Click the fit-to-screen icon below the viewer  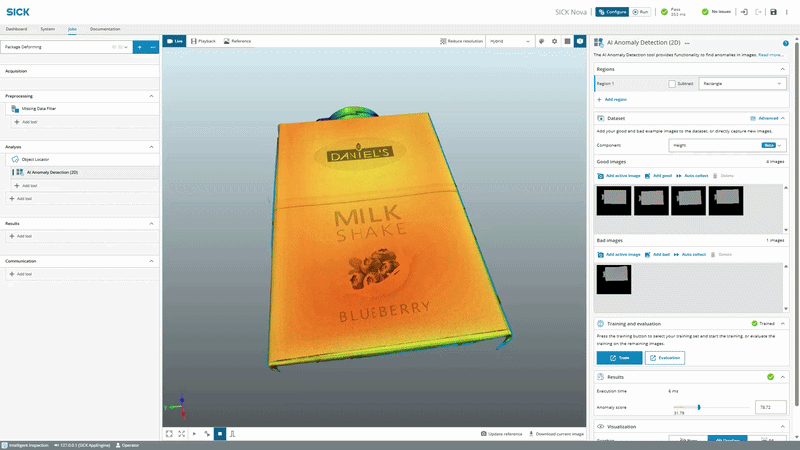coord(169,434)
